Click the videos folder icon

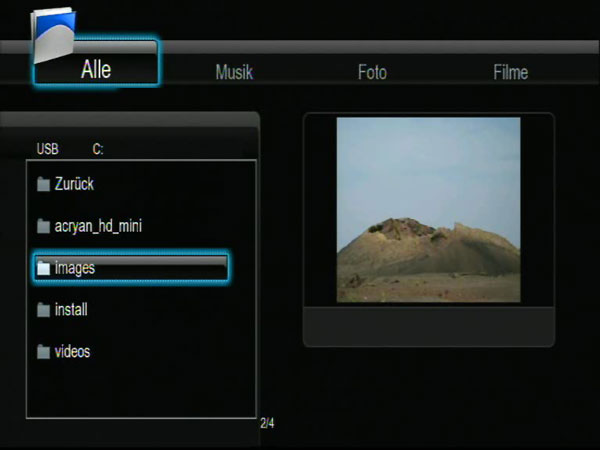pos(44,352)
